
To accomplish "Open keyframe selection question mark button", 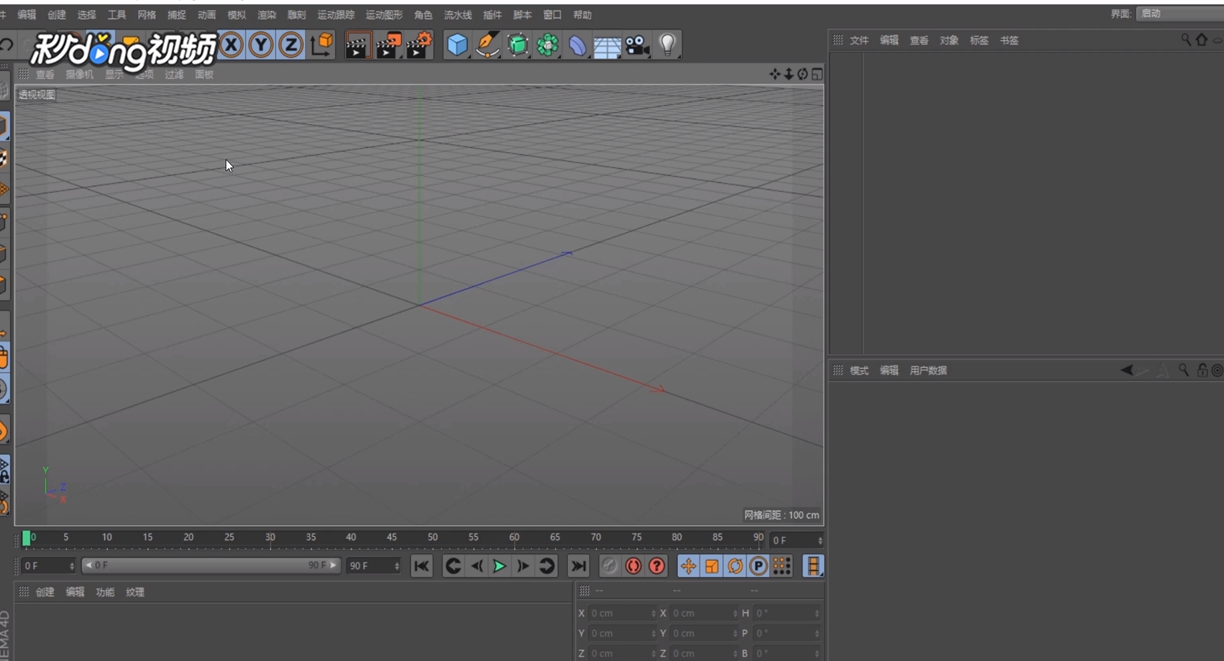I will (x=657, y=566).
